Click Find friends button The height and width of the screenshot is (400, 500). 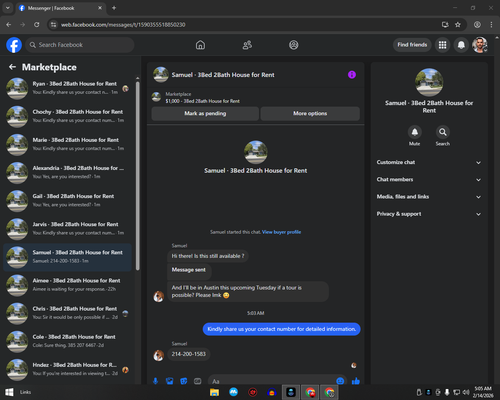point(412,45)
